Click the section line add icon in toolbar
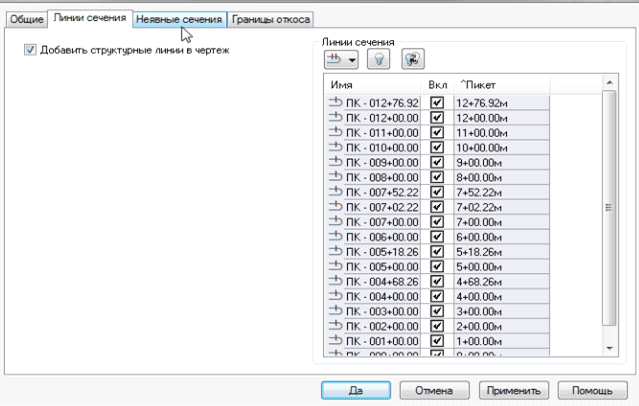 [x=331, y=60]
